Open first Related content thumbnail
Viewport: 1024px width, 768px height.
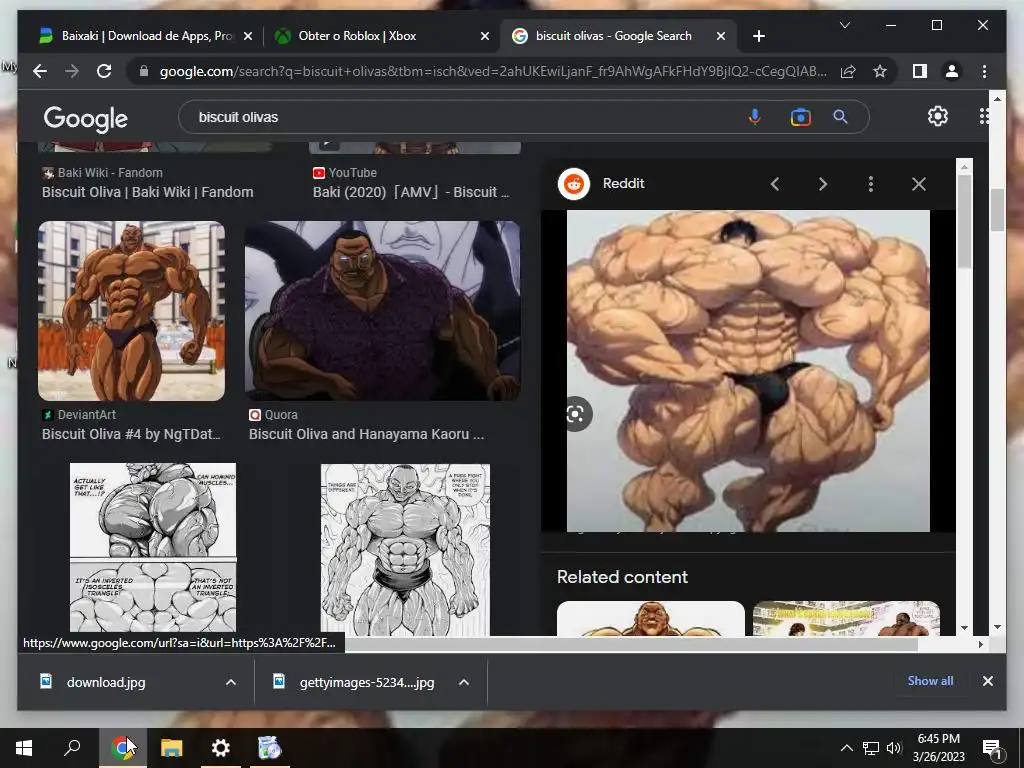point(650,618)
